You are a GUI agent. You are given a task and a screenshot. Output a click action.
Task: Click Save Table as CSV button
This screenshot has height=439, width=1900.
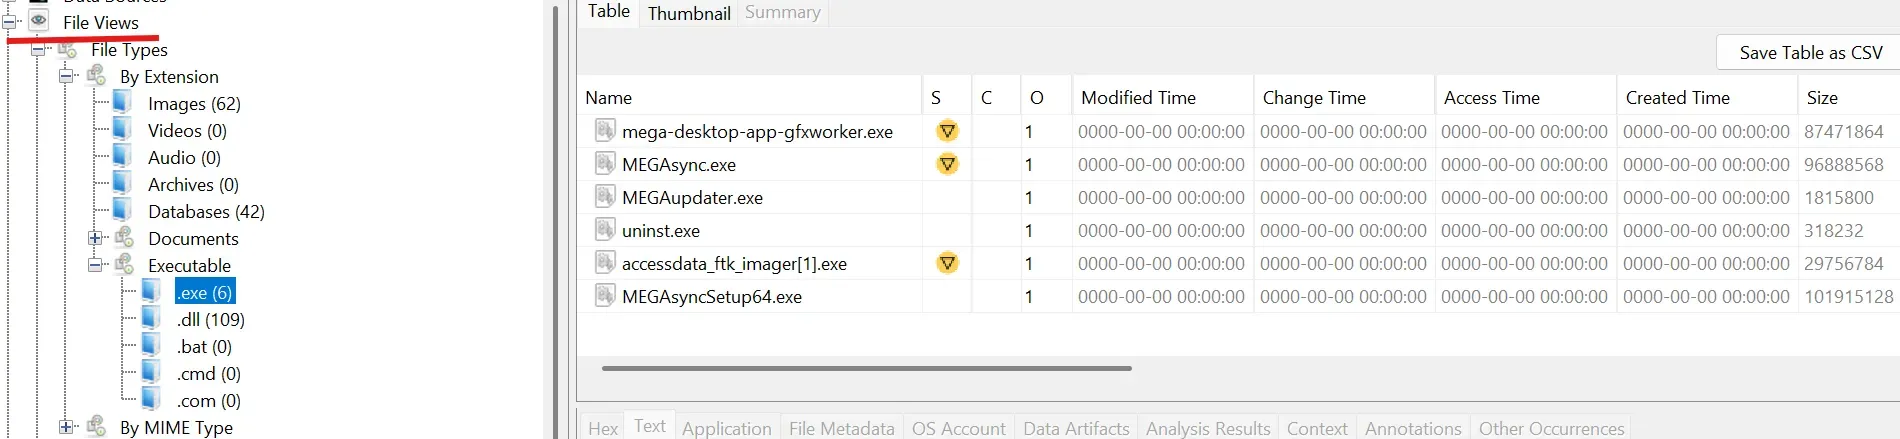pyautogui.click(x=1810, y=53)
